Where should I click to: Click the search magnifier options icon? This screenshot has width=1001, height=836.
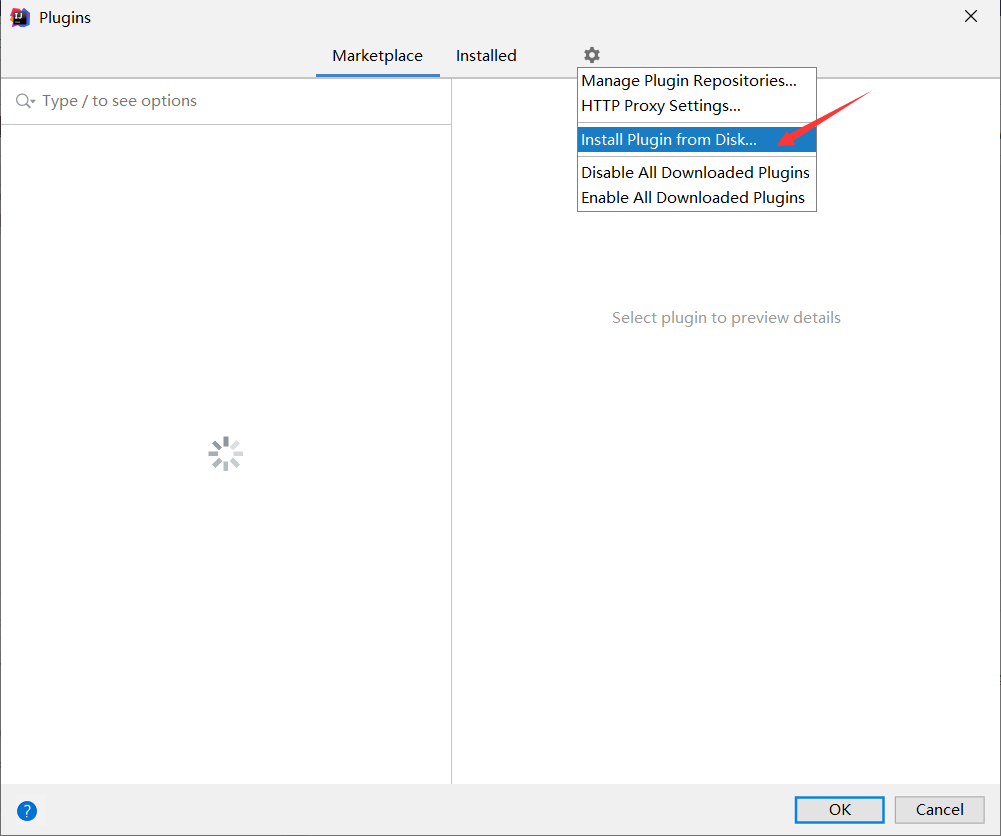(25, 101)
